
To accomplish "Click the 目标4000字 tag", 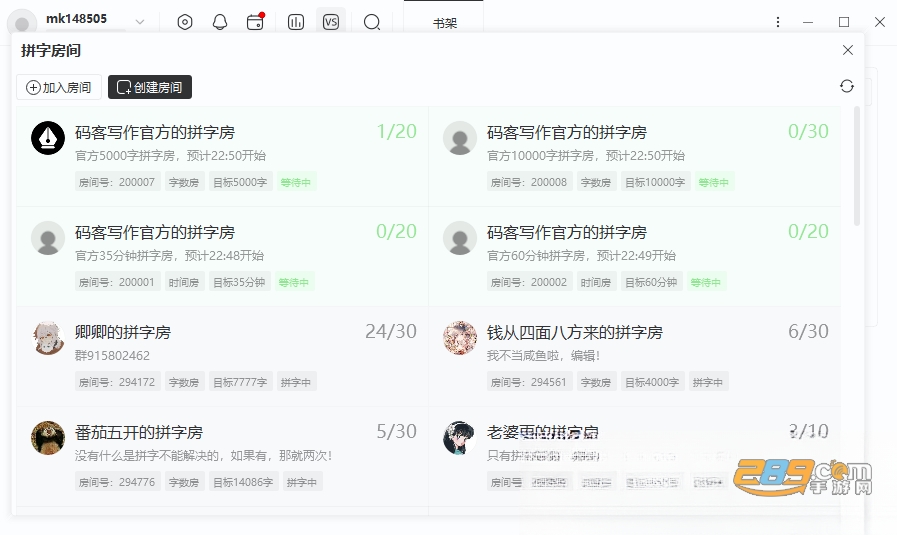I will 652,382.
